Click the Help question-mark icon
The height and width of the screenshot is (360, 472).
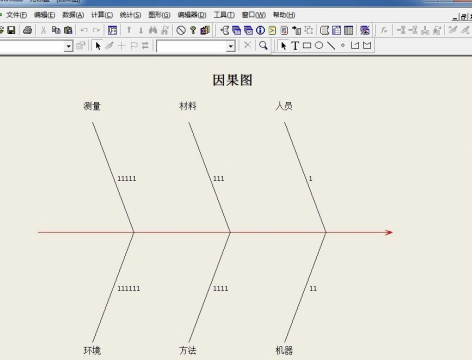[x=193, y=30]
